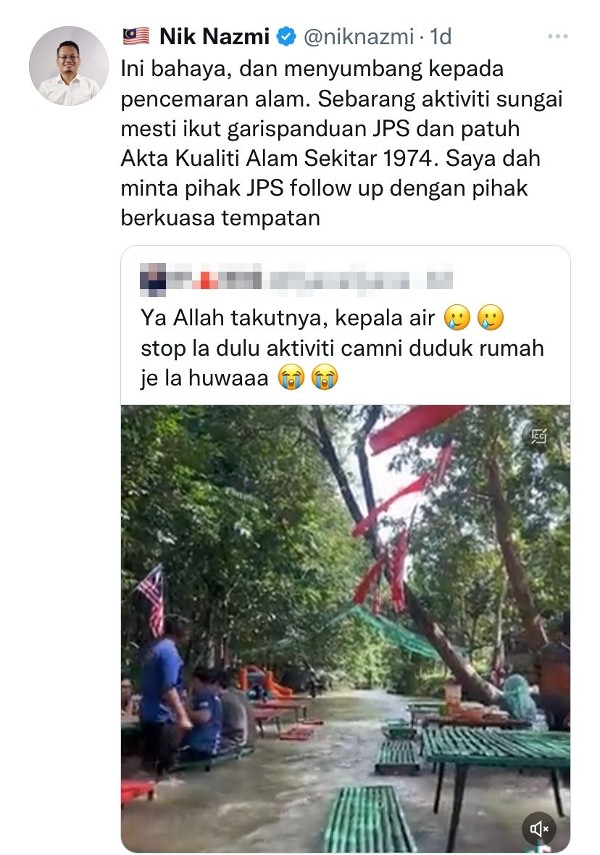Toggle the video closed captions icon

(x=539, y=436)
